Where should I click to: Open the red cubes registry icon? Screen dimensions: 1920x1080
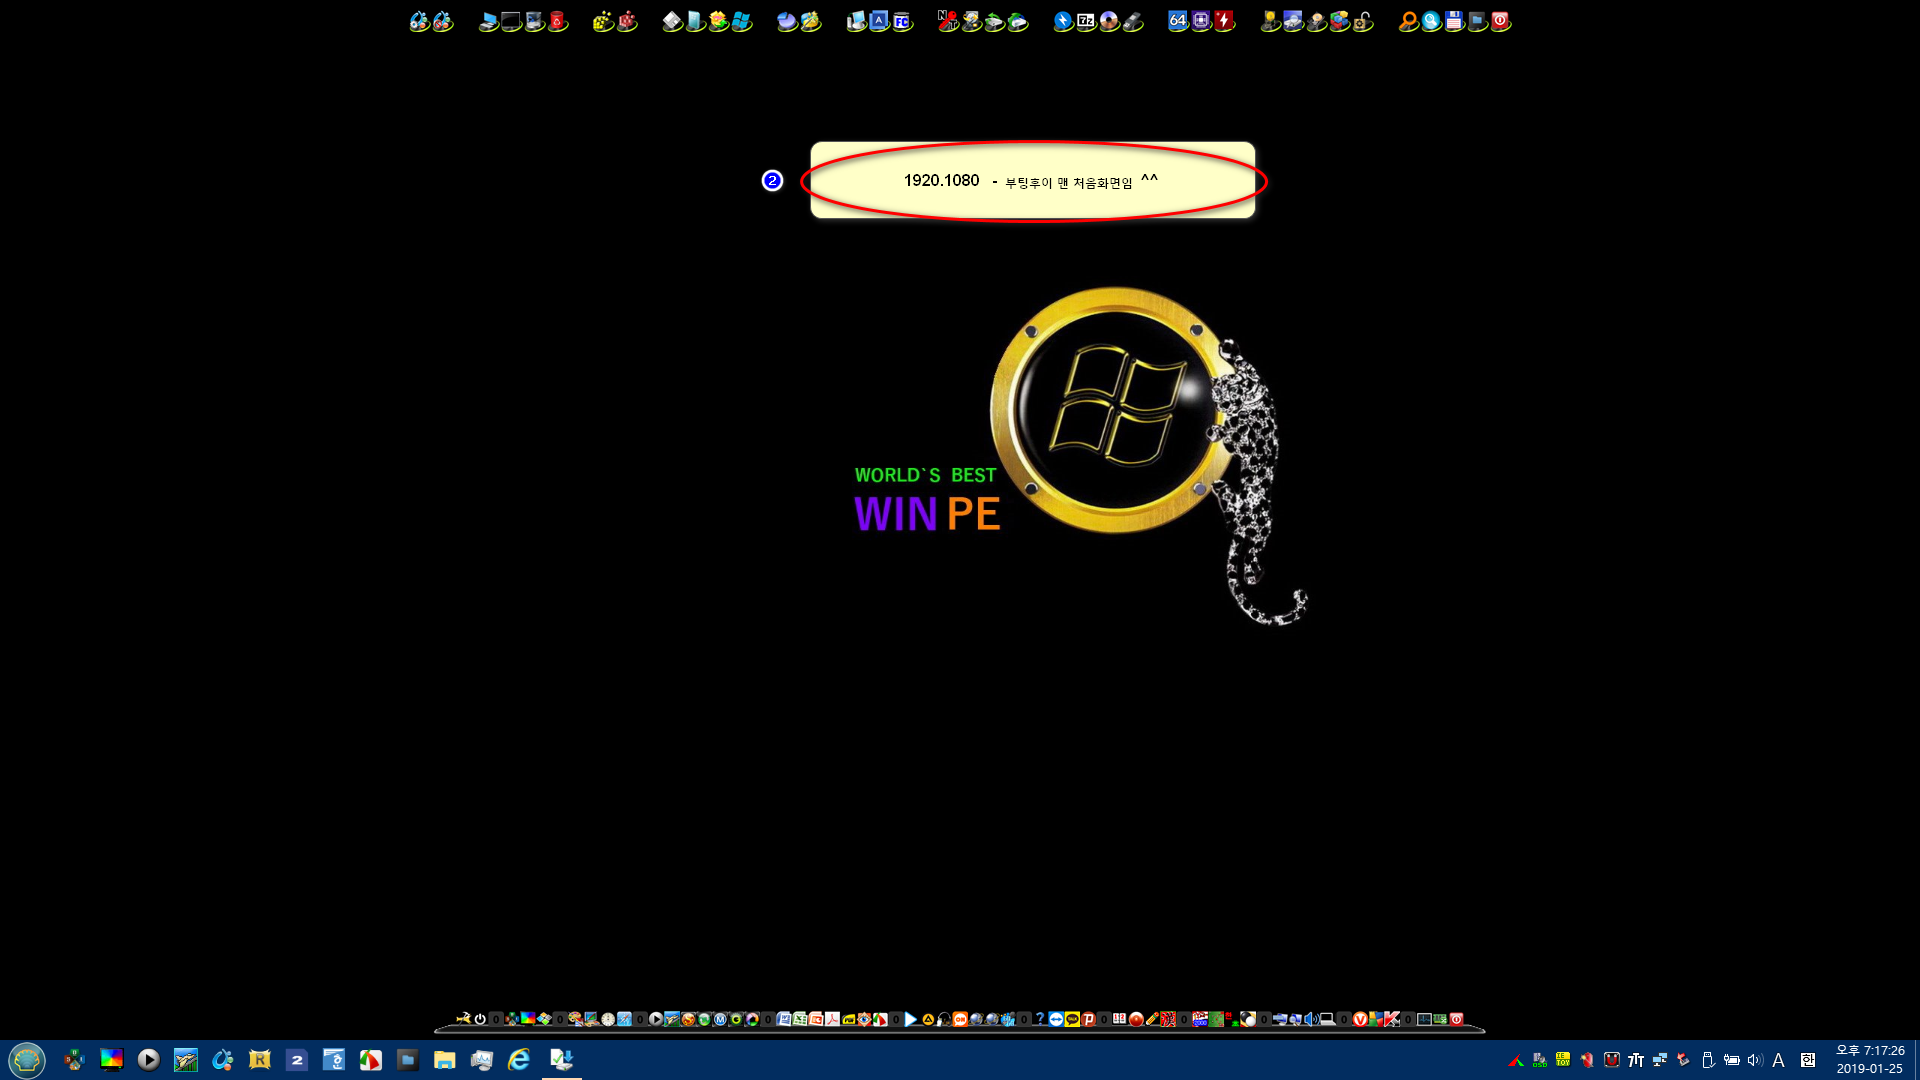pyautogui.click(x=627, y=21)
